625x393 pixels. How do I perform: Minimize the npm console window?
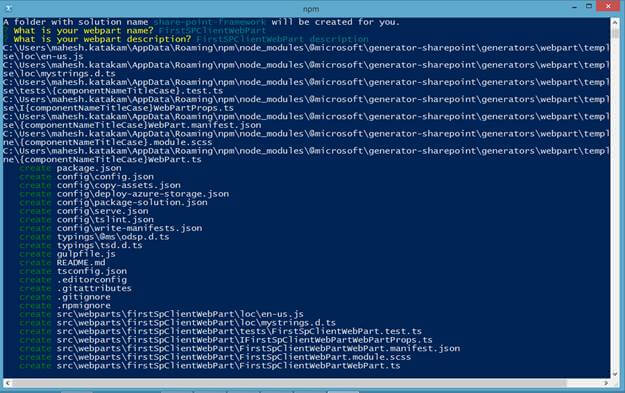pyautogui.click(x=574, y=7)
